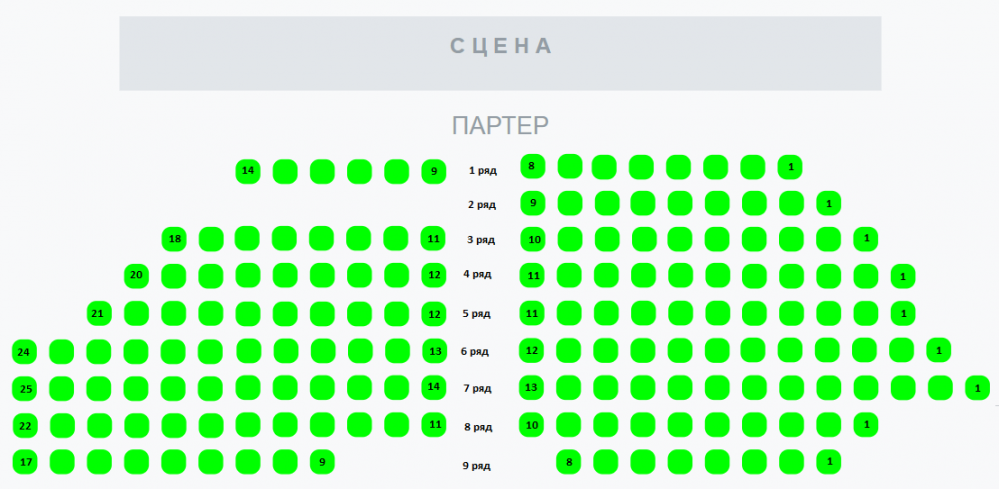999x489 pixels.
Task: Choose seat 18 in row 3
Action: (x=174, y=239)
